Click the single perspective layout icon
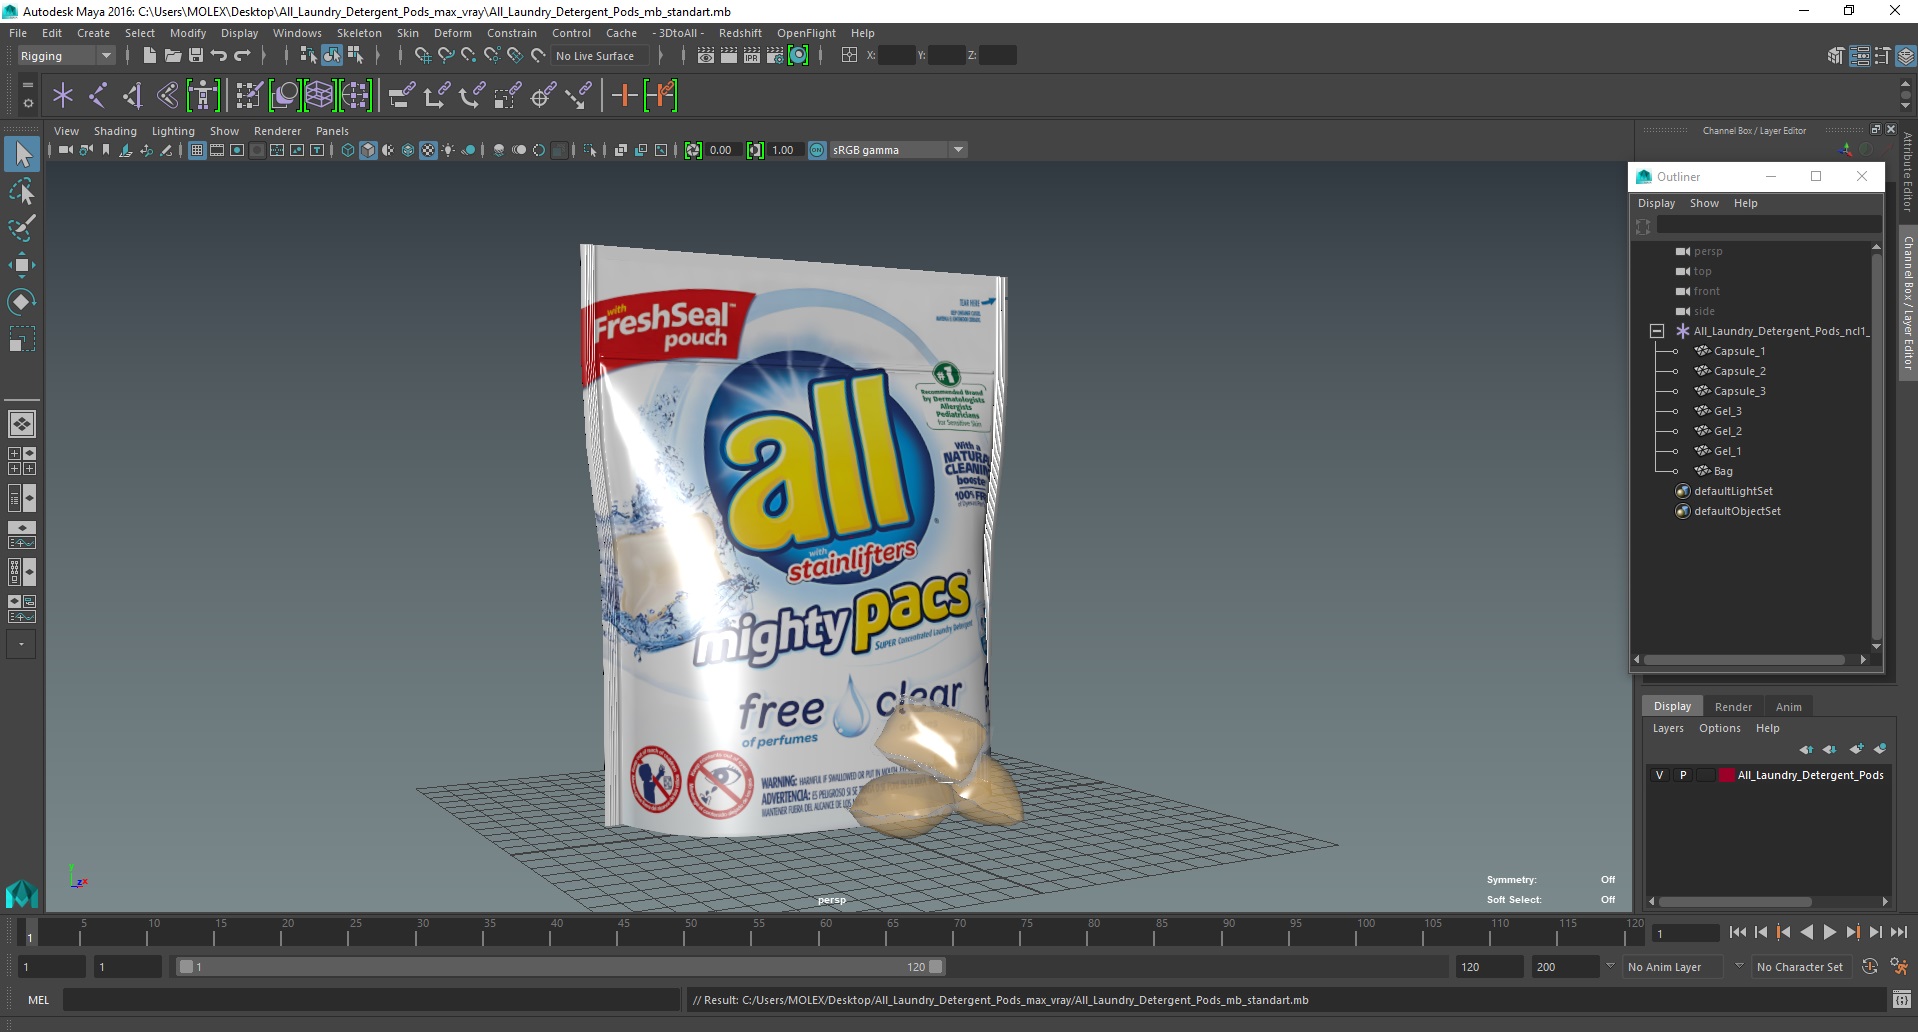1918x1032 pixels. [x=22, y=424]
